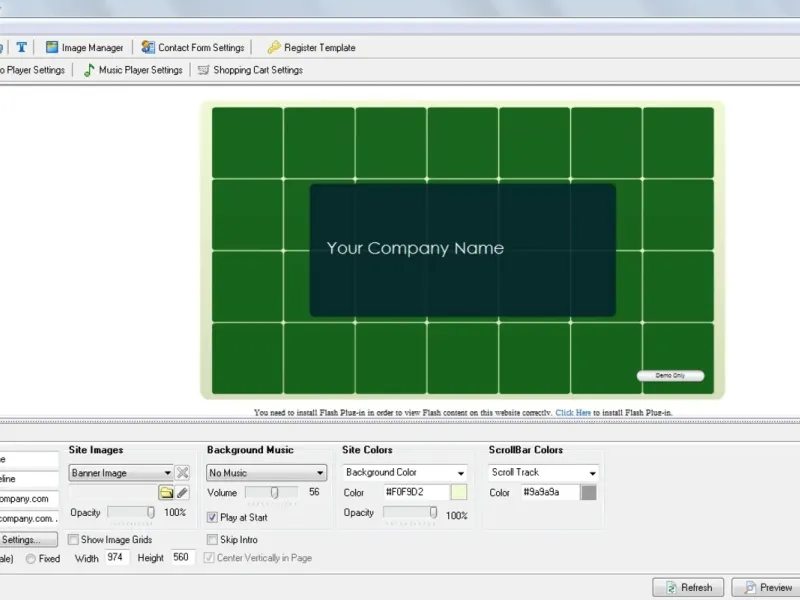Viewport: 800px width, 600px height.
Task: Remove the banner image with X icon
Action: pyautogui.click(x=183, y=473)
